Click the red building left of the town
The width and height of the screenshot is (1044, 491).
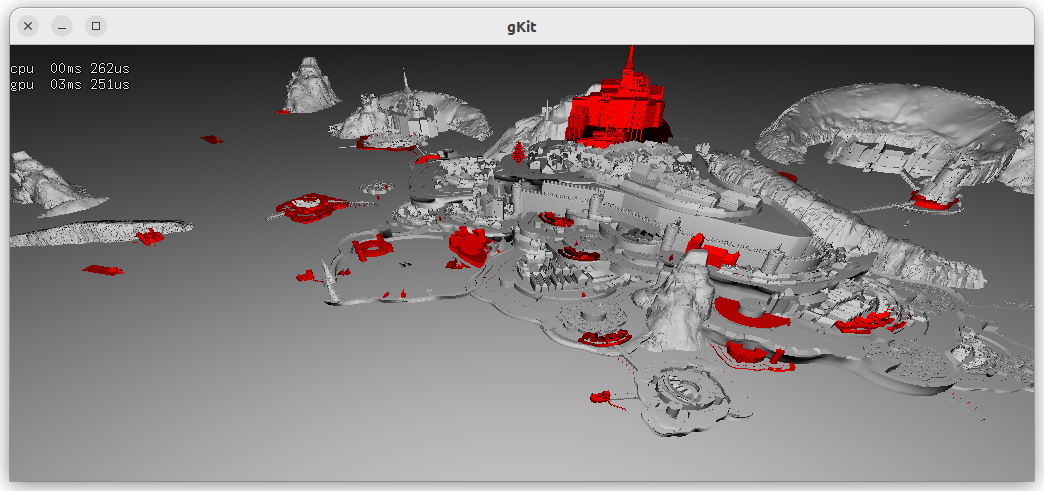click(467, 244)
